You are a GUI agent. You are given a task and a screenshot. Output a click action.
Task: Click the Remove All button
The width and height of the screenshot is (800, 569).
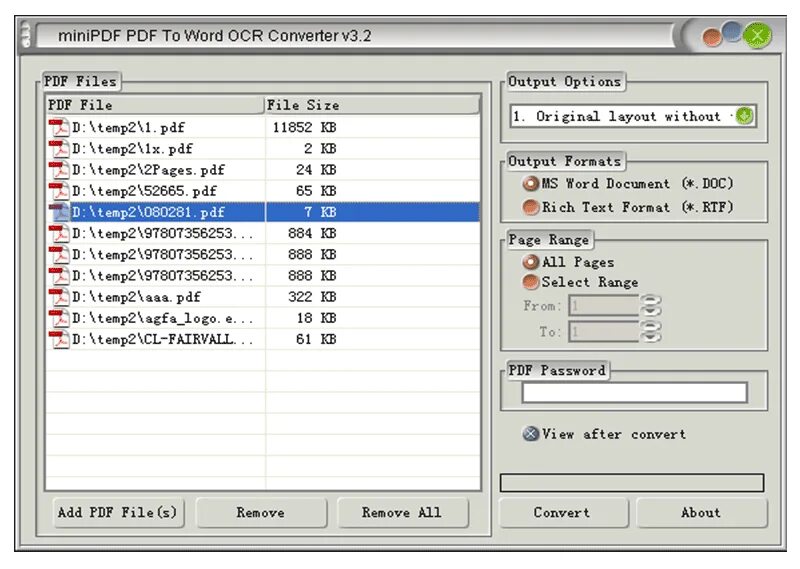click(402, 512)
